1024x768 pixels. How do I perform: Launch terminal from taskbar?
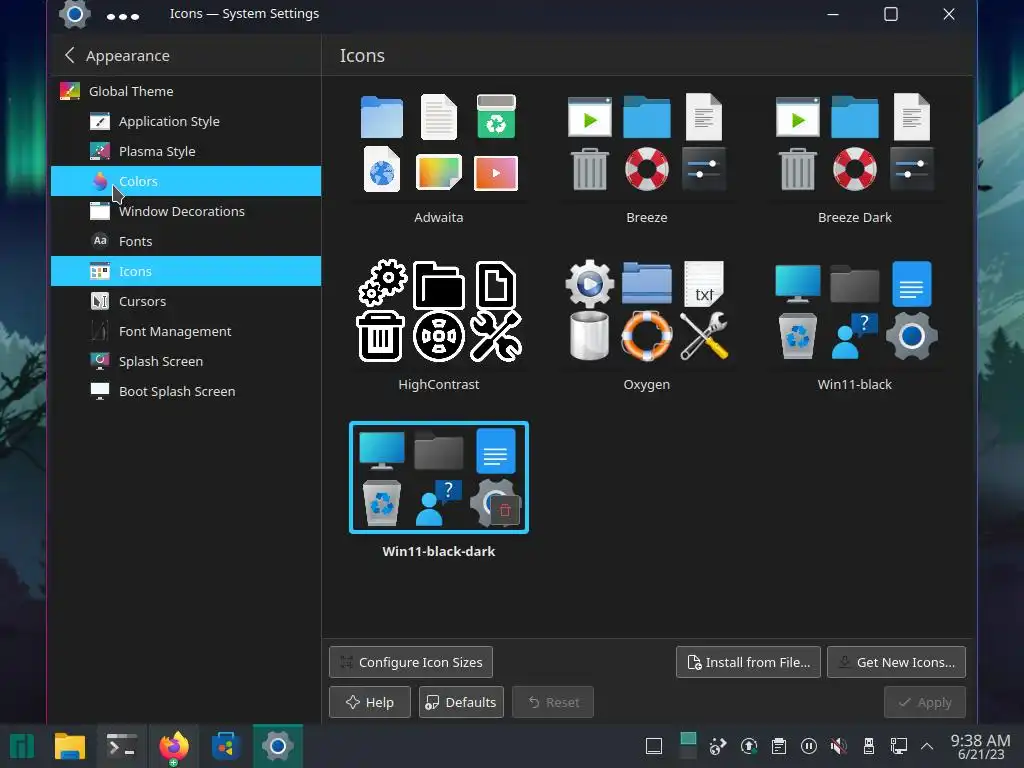point(121,746)
